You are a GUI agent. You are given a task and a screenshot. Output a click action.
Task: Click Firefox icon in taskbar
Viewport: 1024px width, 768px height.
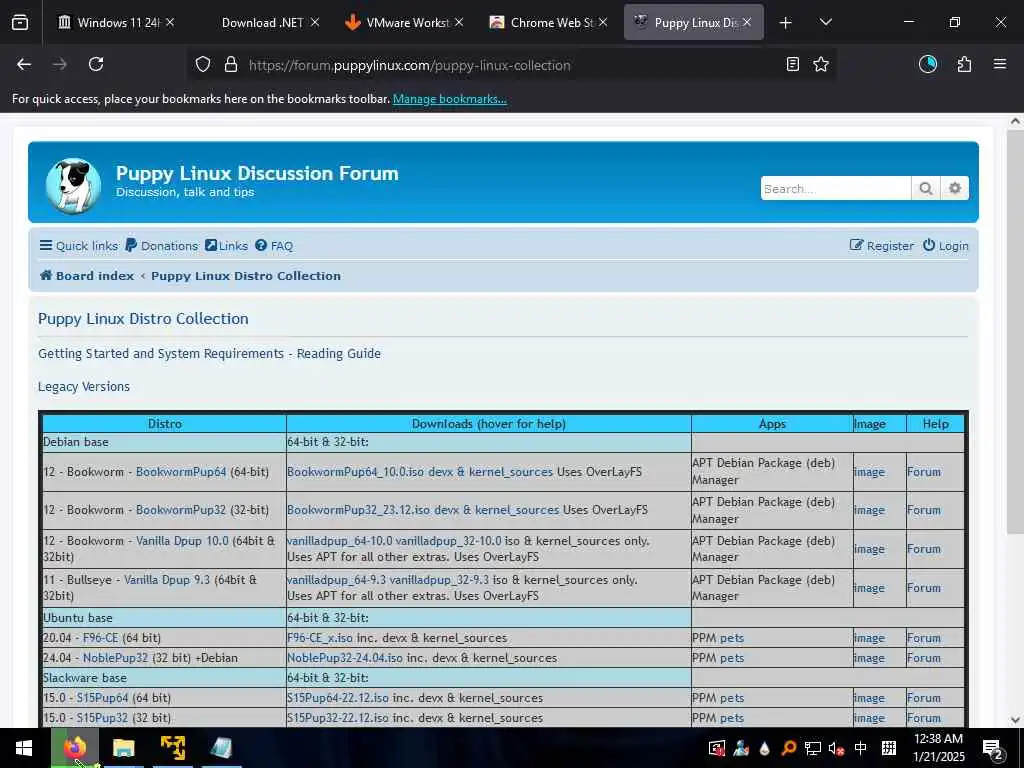pyautogui.click(x=75, y=748)
